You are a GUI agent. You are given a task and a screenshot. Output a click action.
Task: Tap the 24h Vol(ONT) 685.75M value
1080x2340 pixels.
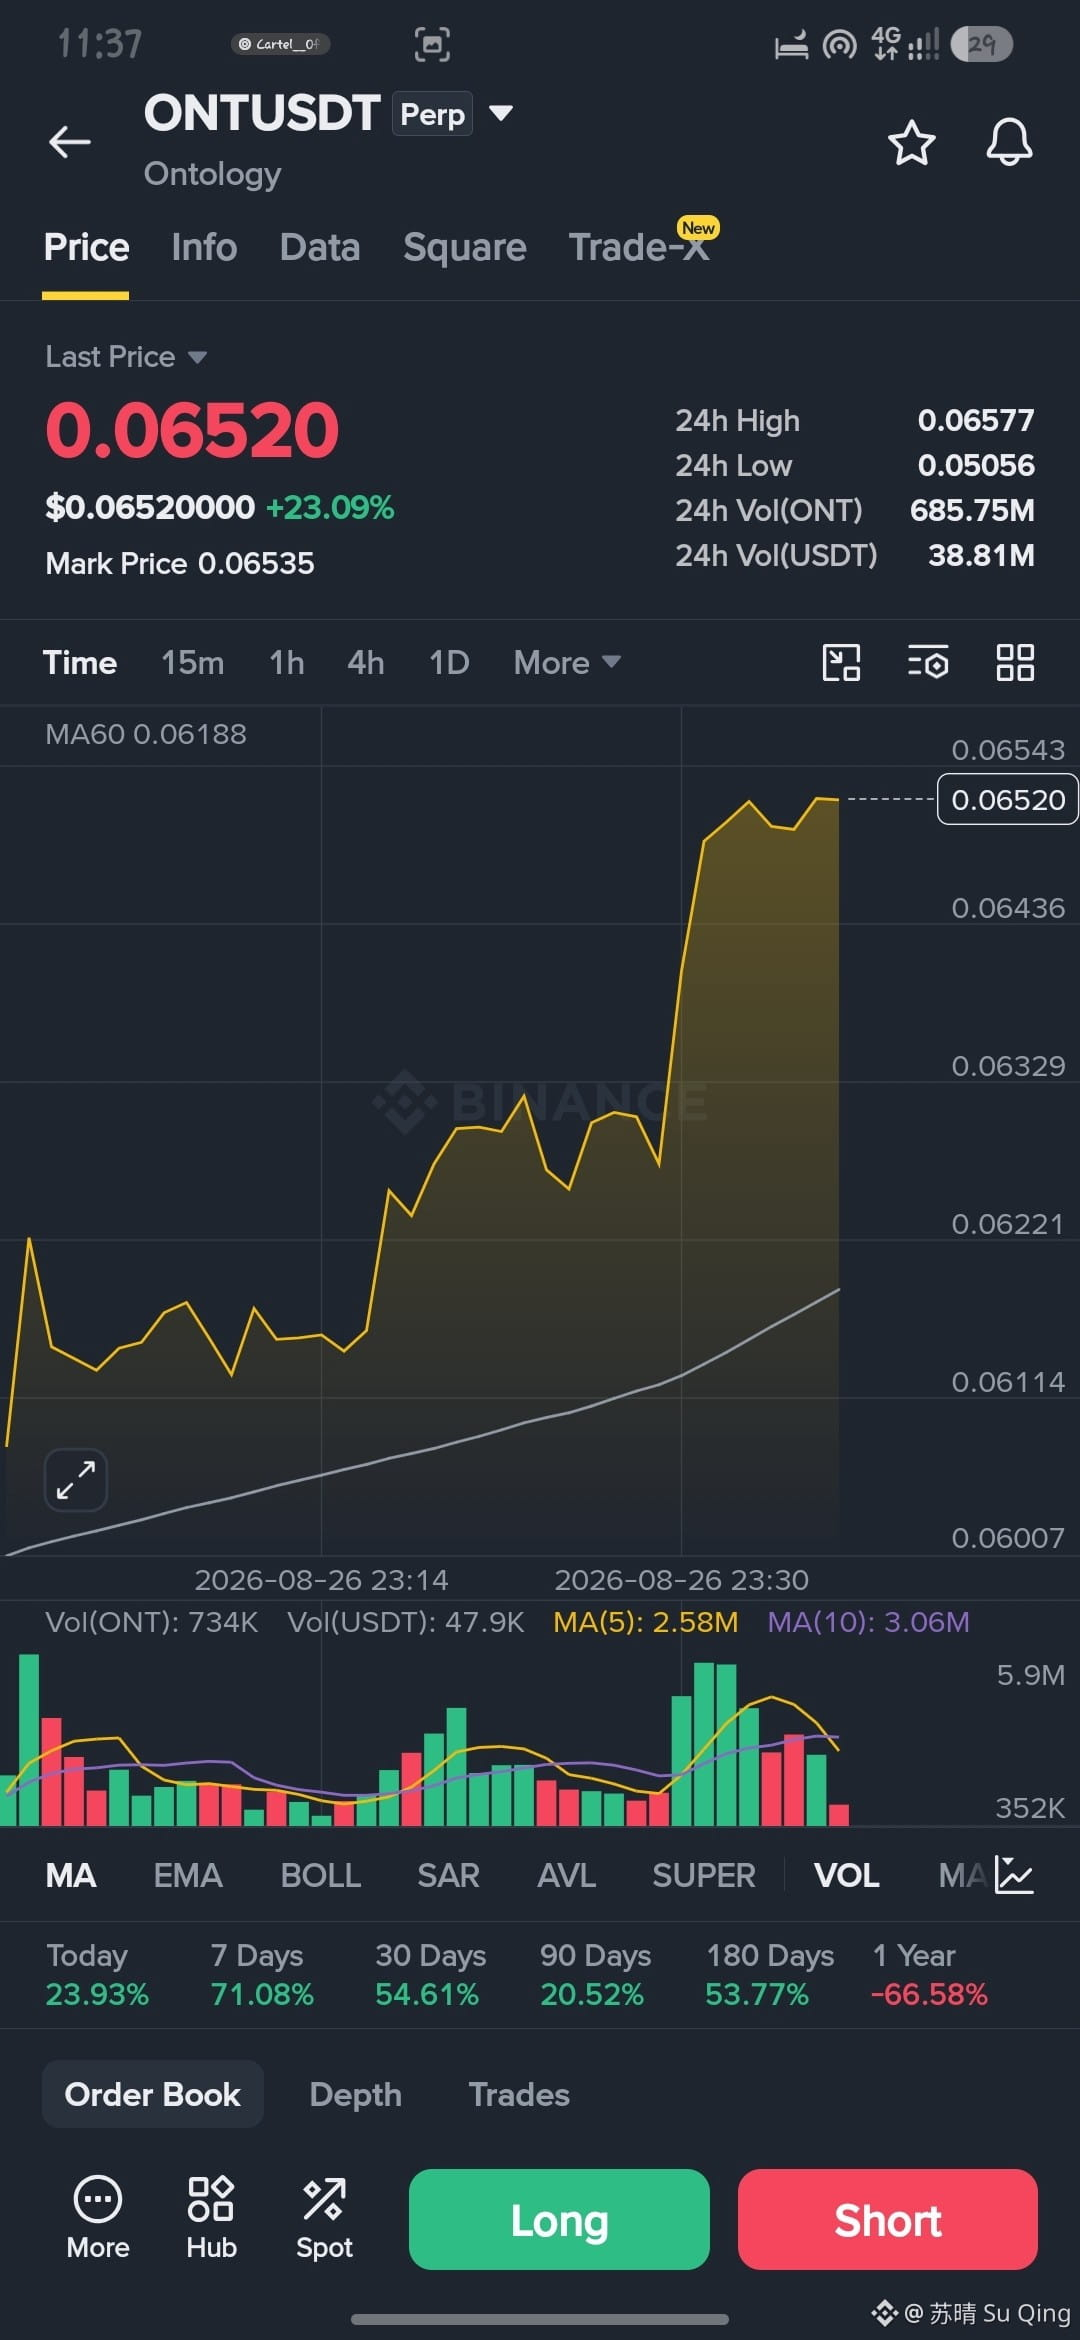coord(972,510)
